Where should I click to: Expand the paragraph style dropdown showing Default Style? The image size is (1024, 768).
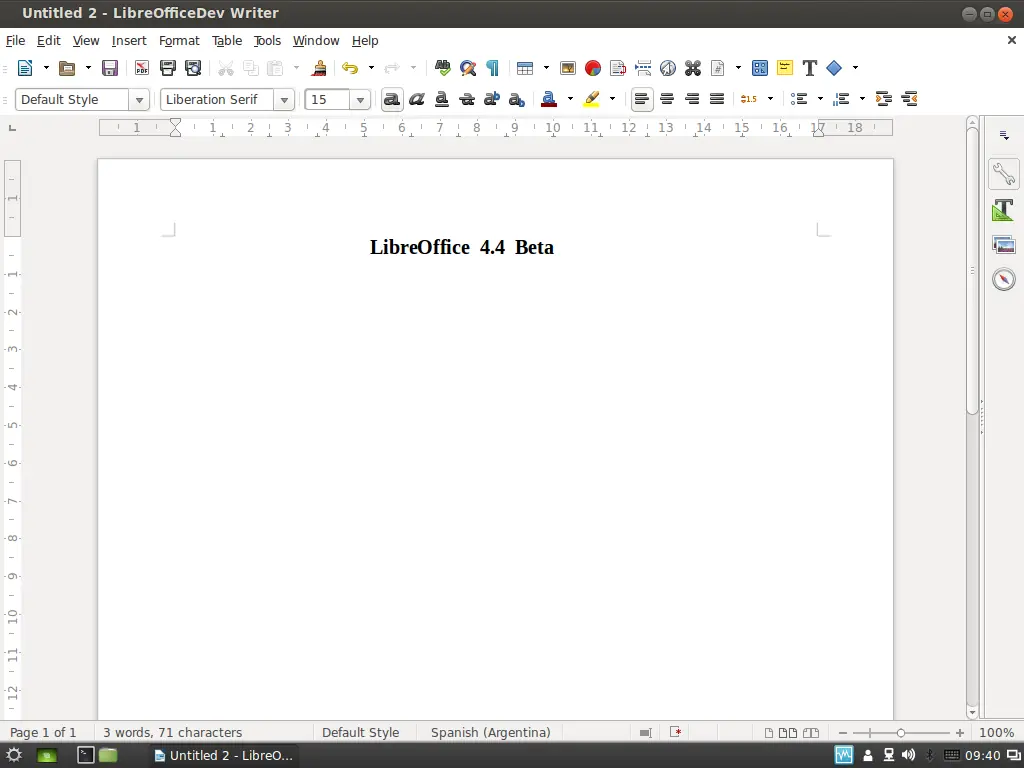(x=139, y=100)
